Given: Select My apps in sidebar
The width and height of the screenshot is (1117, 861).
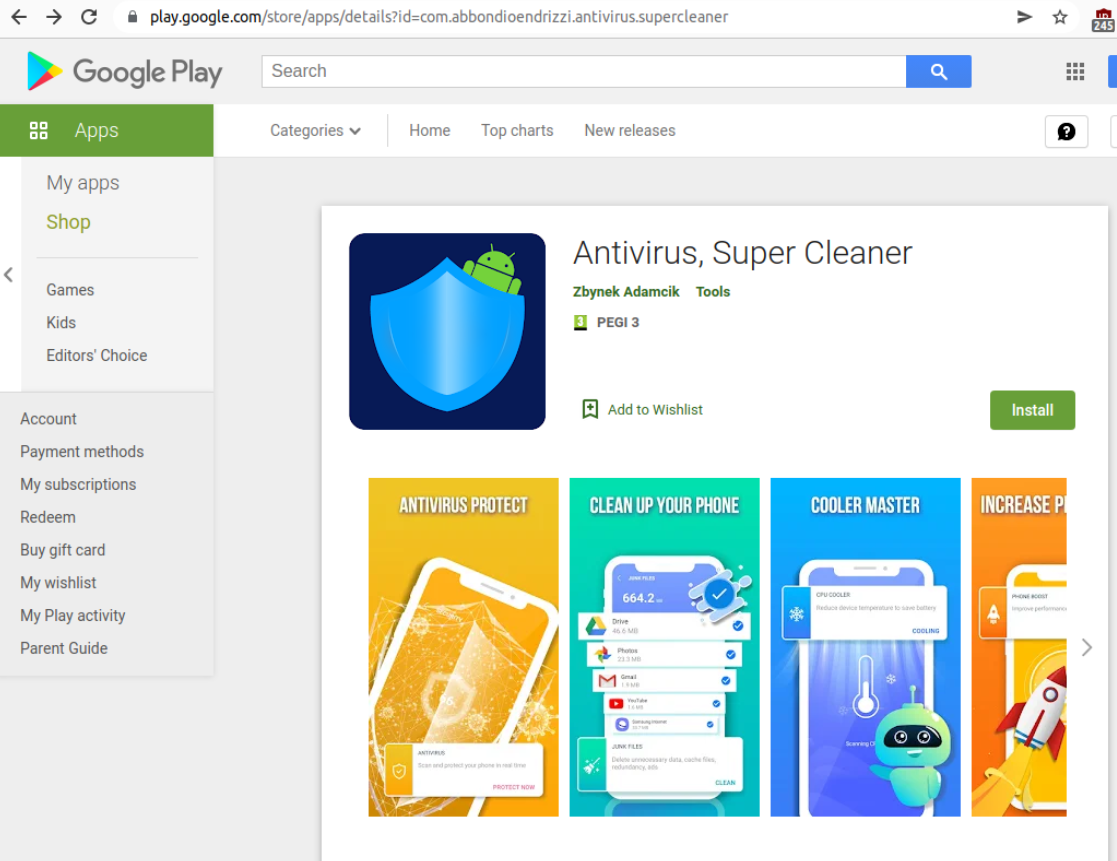Looking at the screenshot, I should point(83,183).
